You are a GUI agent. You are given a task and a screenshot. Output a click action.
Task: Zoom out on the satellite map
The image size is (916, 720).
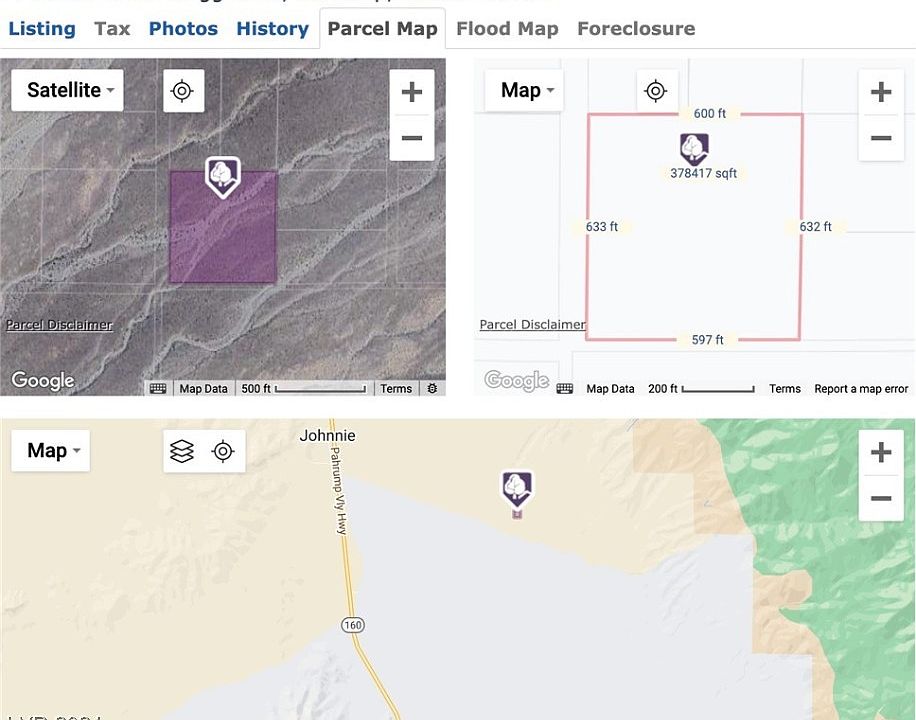point(411,138)
